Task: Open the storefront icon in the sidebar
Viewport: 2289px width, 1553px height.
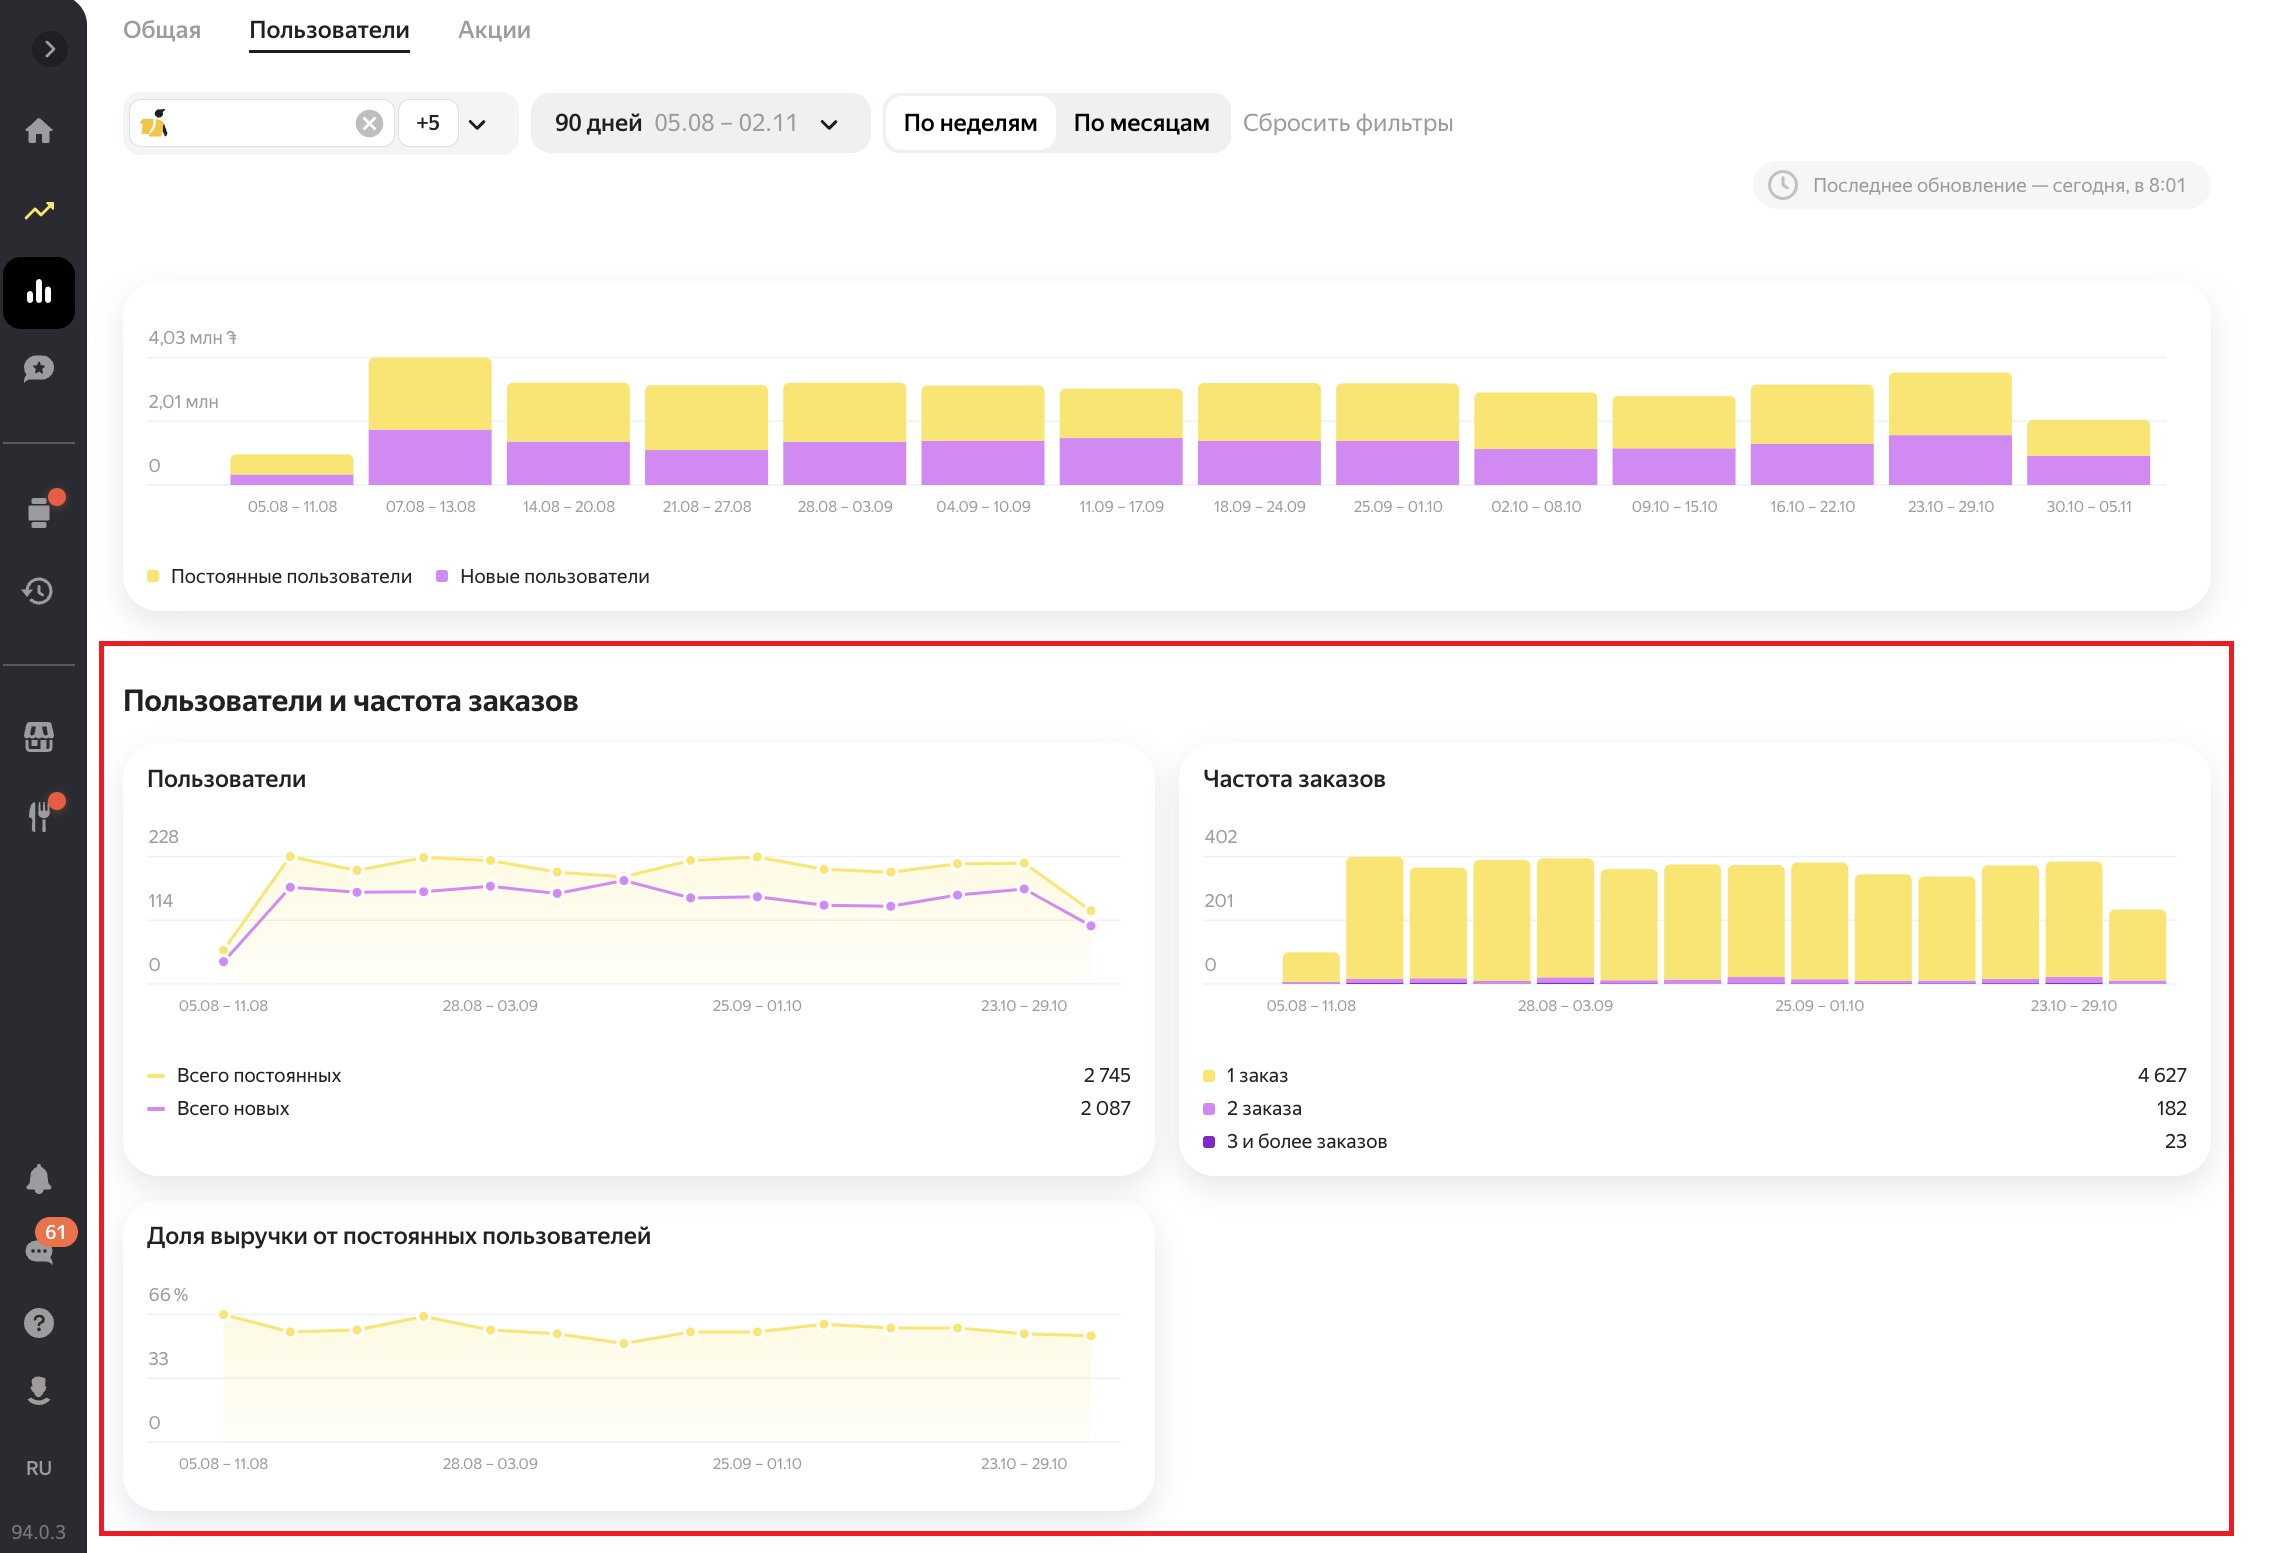Action: click(39, 737)
